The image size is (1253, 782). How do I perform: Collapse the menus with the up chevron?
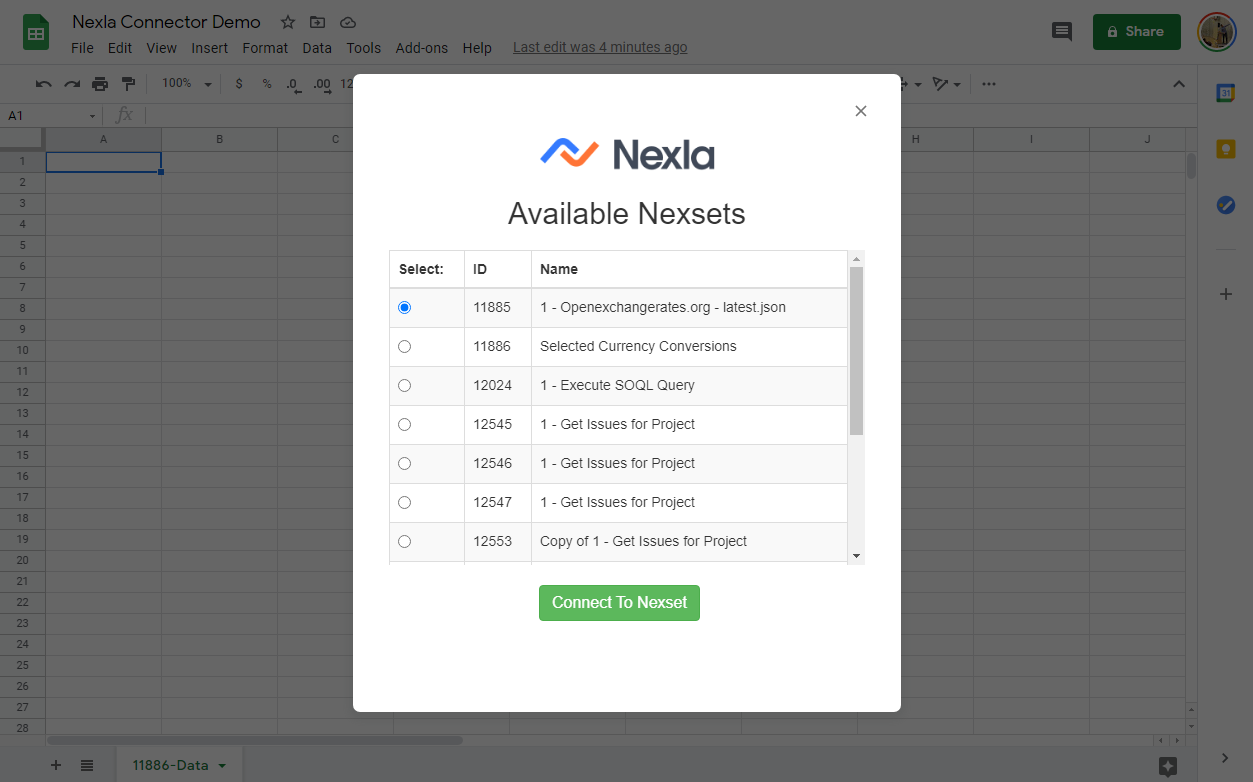(1179, 84)
